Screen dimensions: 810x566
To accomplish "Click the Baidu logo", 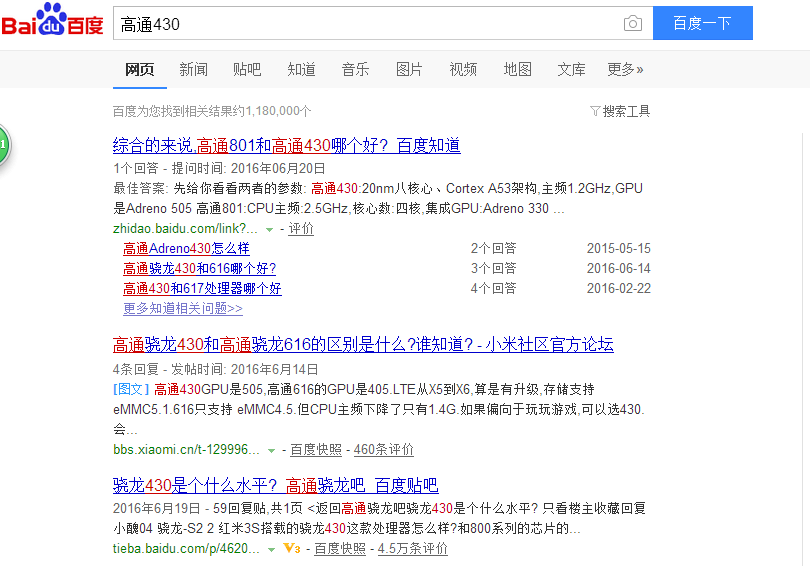I will [52, 21].
